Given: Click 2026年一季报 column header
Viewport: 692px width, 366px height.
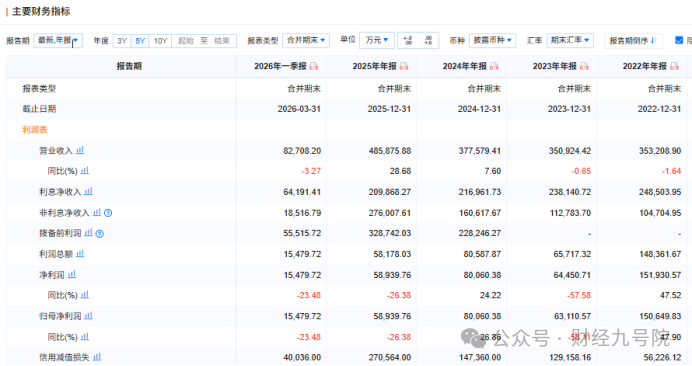Looking at the screenshot, I should click(280, 66).
